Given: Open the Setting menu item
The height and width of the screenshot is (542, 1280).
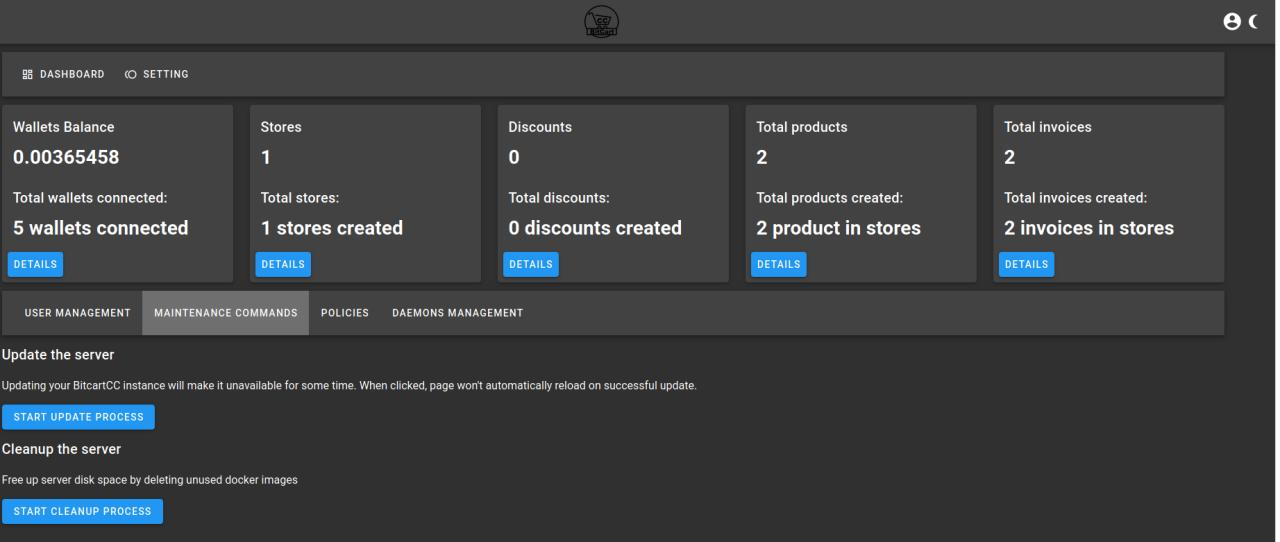Looking at the screenshot, I should point(157,74).
